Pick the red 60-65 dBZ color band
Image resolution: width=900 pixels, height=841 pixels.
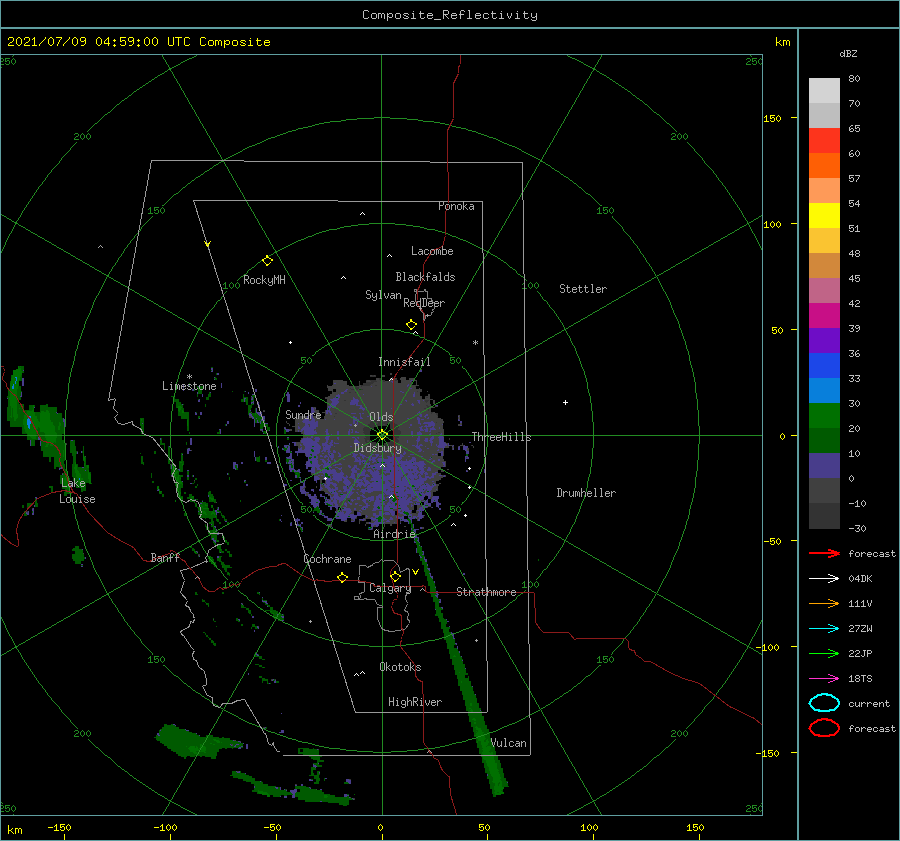[x=824, y=141]
